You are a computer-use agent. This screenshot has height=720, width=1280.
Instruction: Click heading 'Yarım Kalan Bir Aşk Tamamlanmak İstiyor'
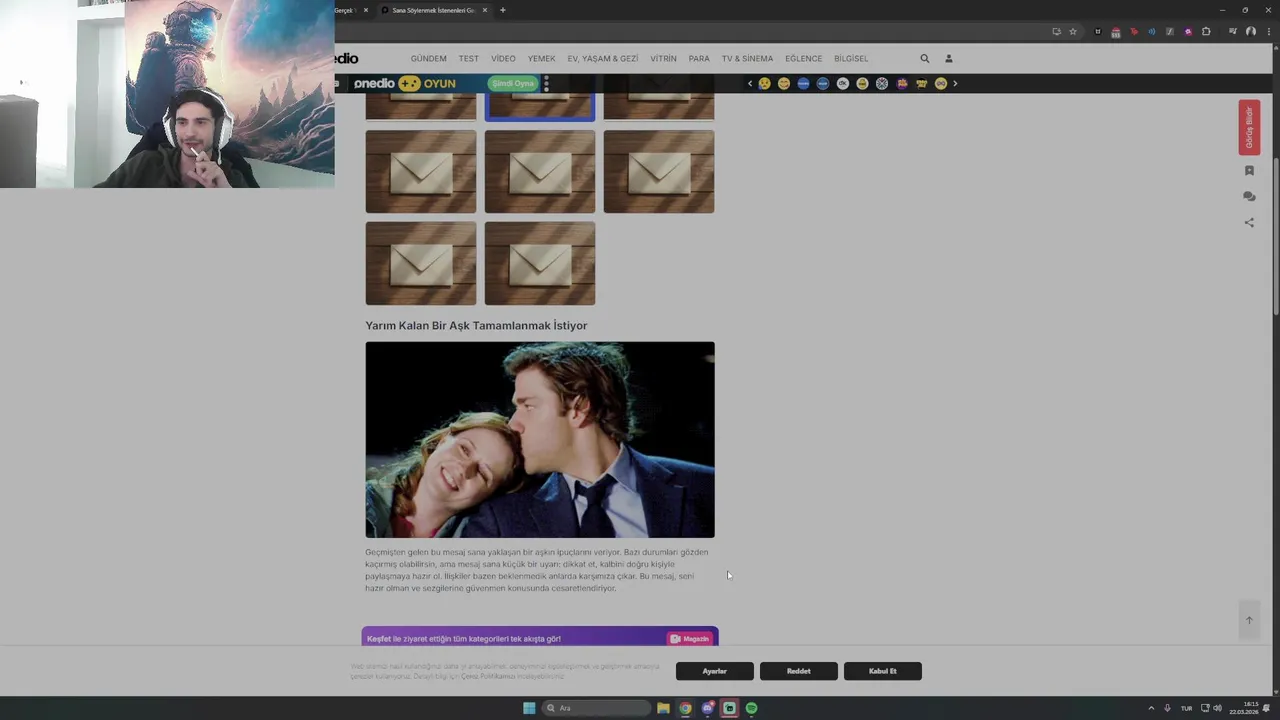pos(476,326)
